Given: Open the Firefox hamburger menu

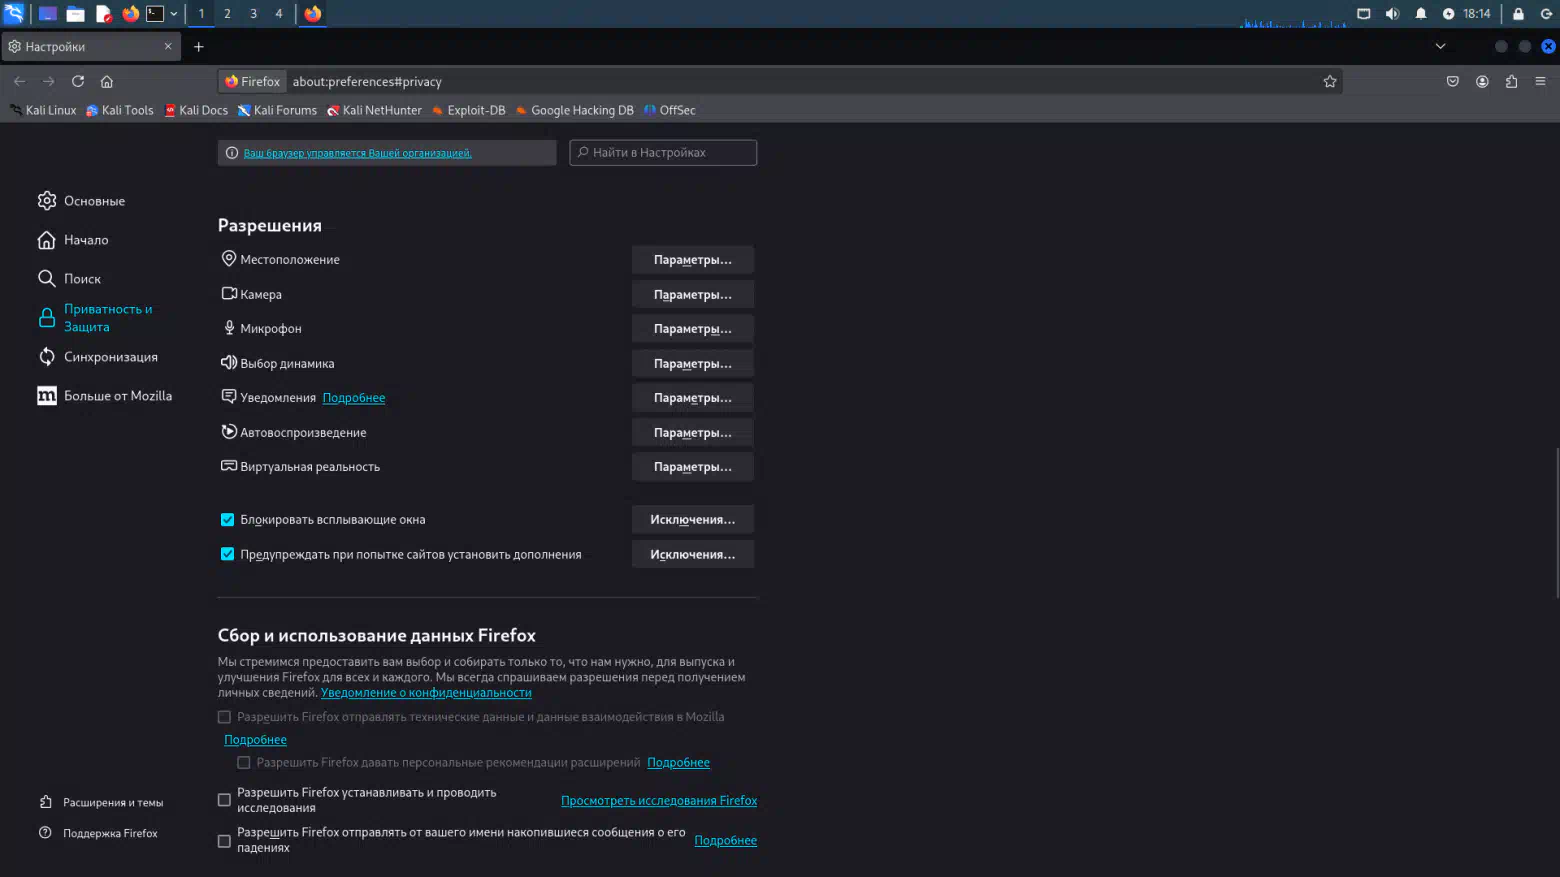Looking at the screenshot, I should pyautogui.click(x=1540, y=81).
